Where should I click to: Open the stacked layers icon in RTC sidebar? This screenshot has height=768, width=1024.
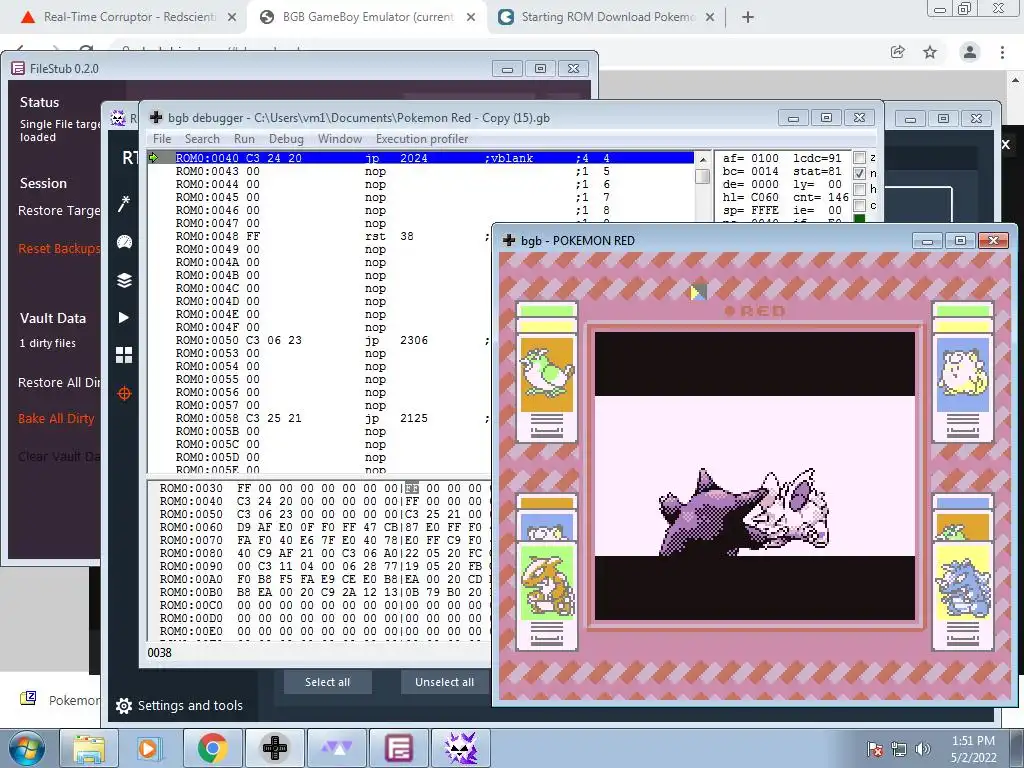click(124, 280)
